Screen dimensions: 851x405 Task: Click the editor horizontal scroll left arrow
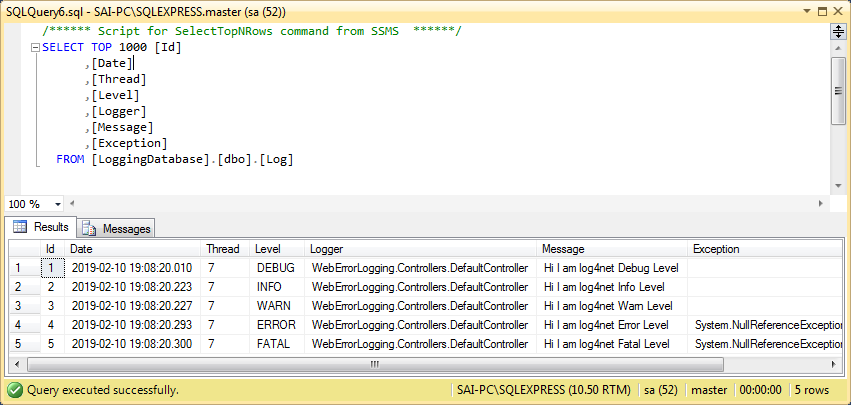click(x=72, y=204)
